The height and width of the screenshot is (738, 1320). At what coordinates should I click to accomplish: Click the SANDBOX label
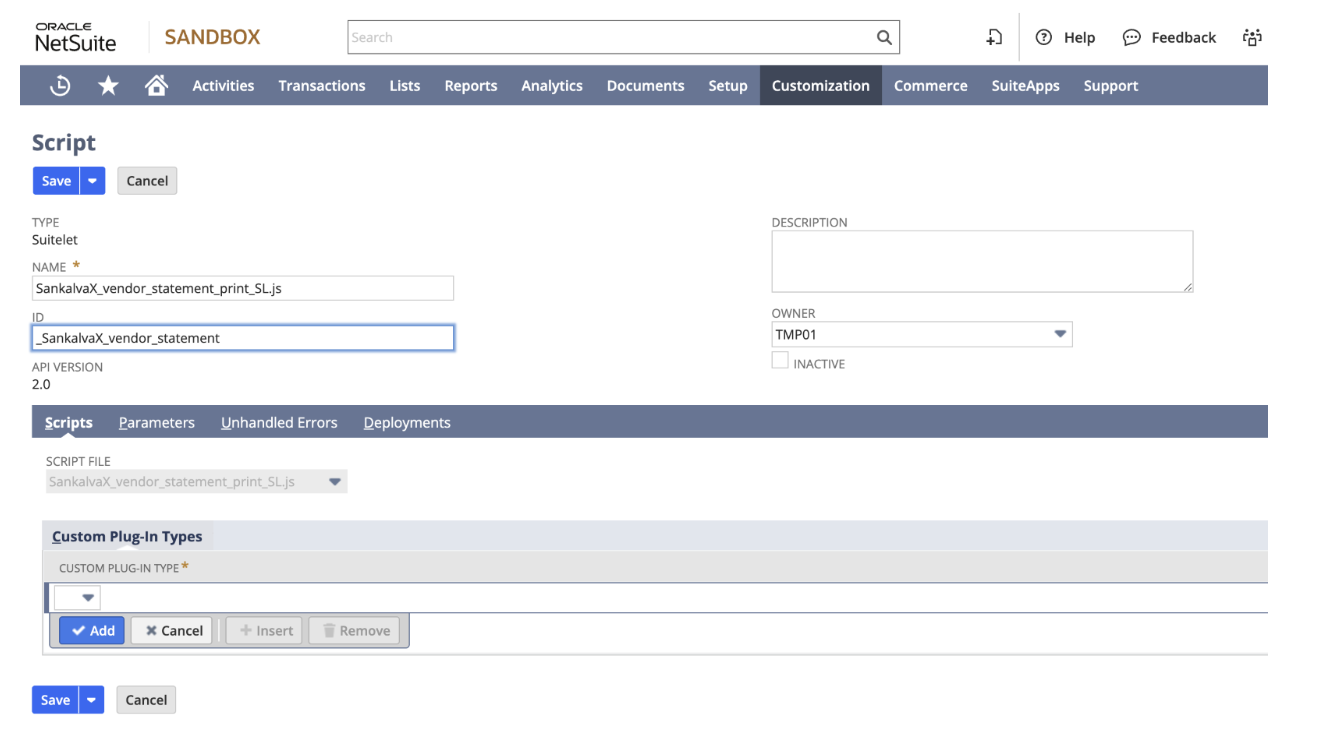212,37
